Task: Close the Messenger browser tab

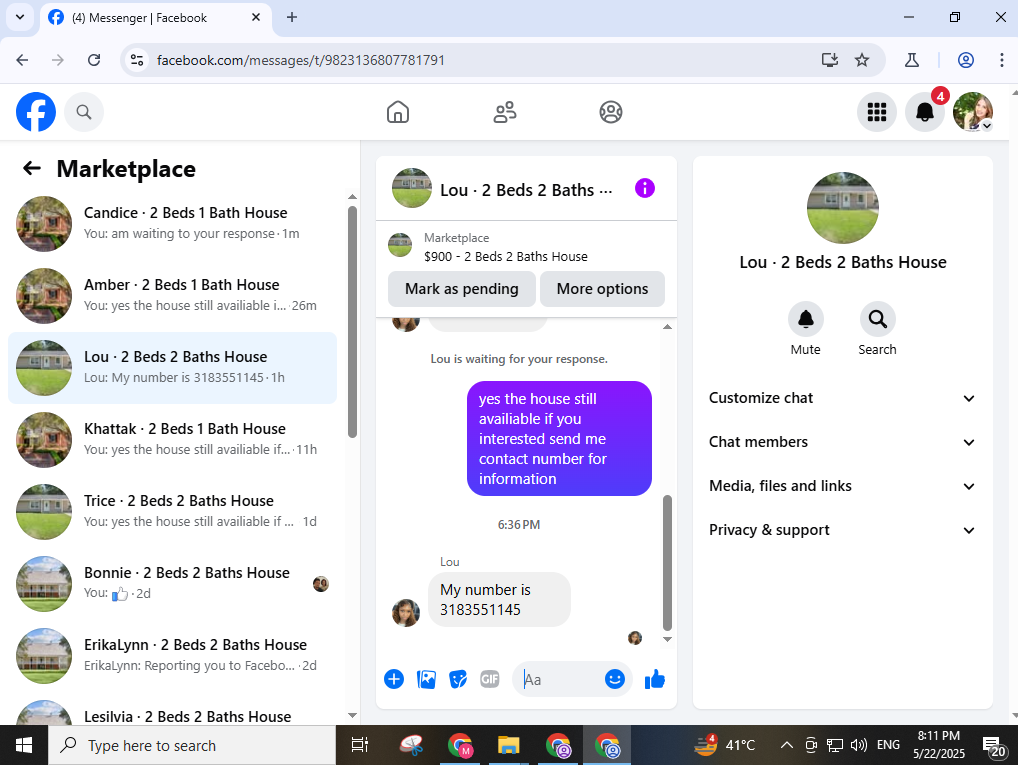Action: click(x=256, y=18)
